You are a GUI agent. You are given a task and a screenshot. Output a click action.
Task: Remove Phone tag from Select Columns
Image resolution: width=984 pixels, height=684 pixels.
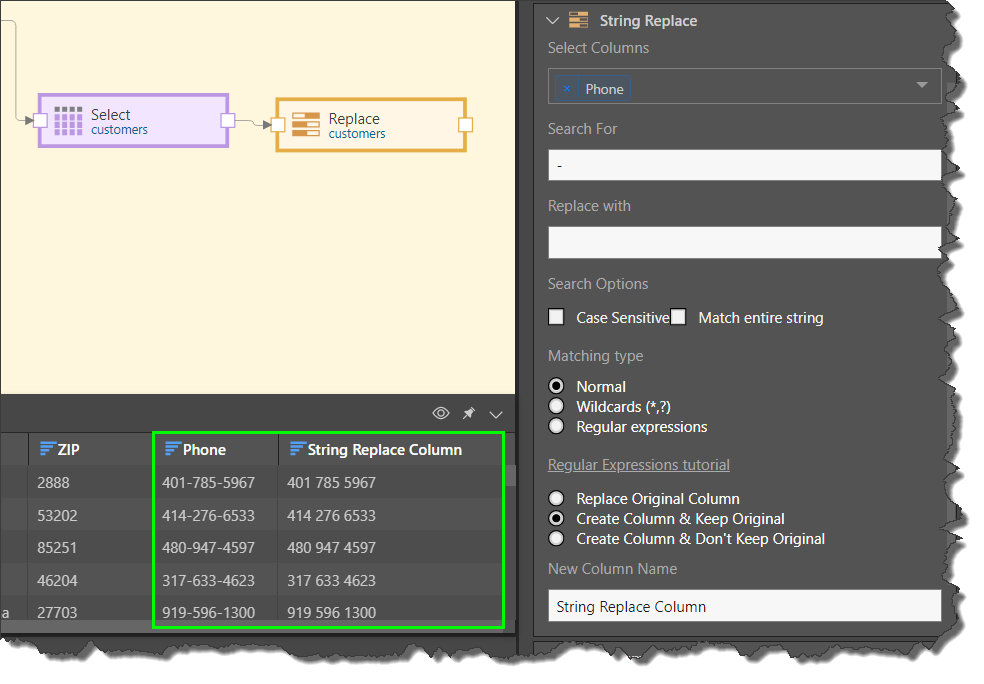click(x=567, y=89)
